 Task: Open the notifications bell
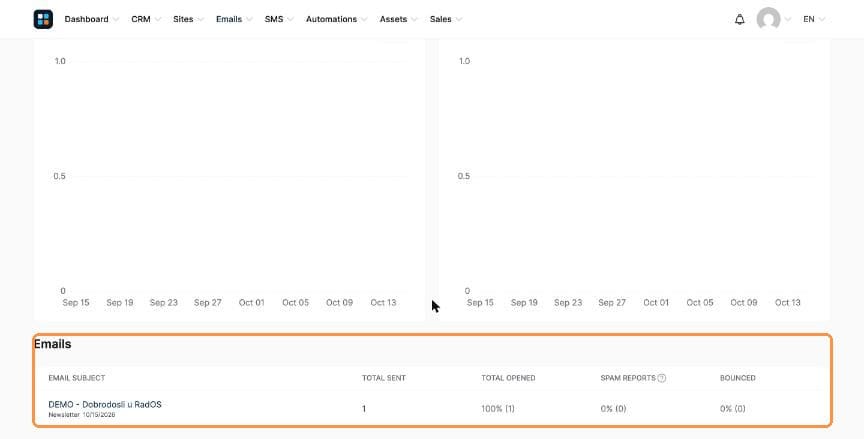click(x=739, y=19)
